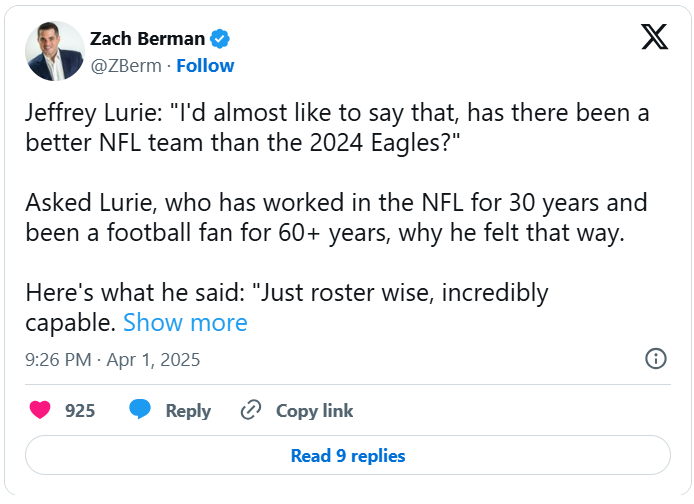Click the 'Asked Lurie' paragraph
Viewport: 694px width, 504px height.
336,218
